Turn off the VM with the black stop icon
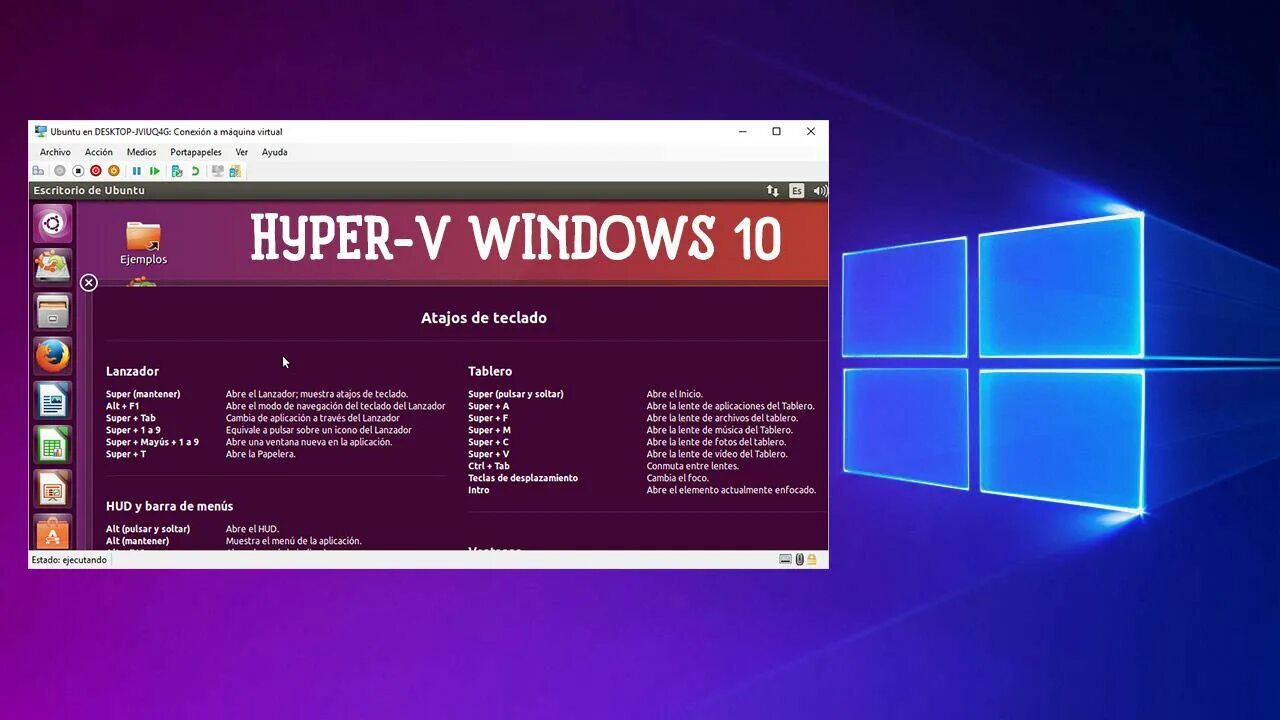The width and height of the screenshot is (1280, 720). (x=78, y=171)
